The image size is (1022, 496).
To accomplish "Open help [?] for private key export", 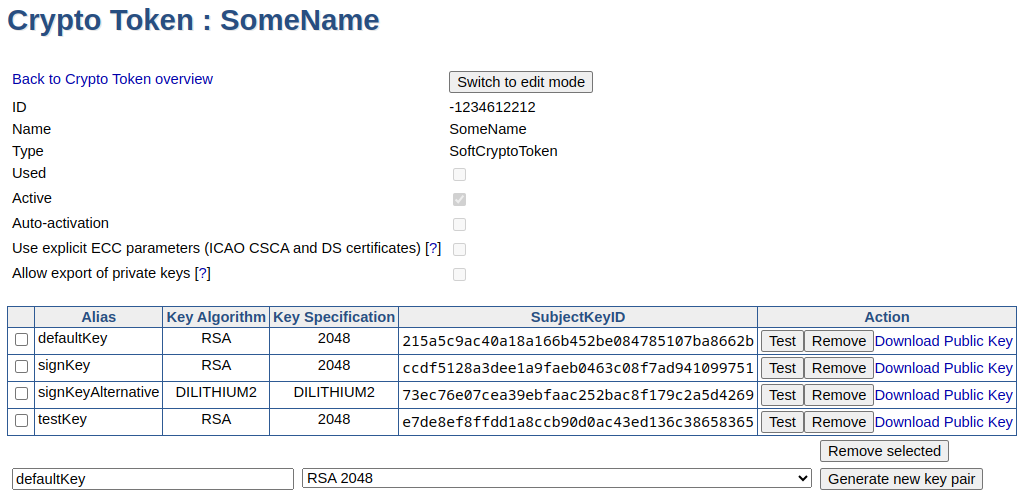I will pos(202,273).
